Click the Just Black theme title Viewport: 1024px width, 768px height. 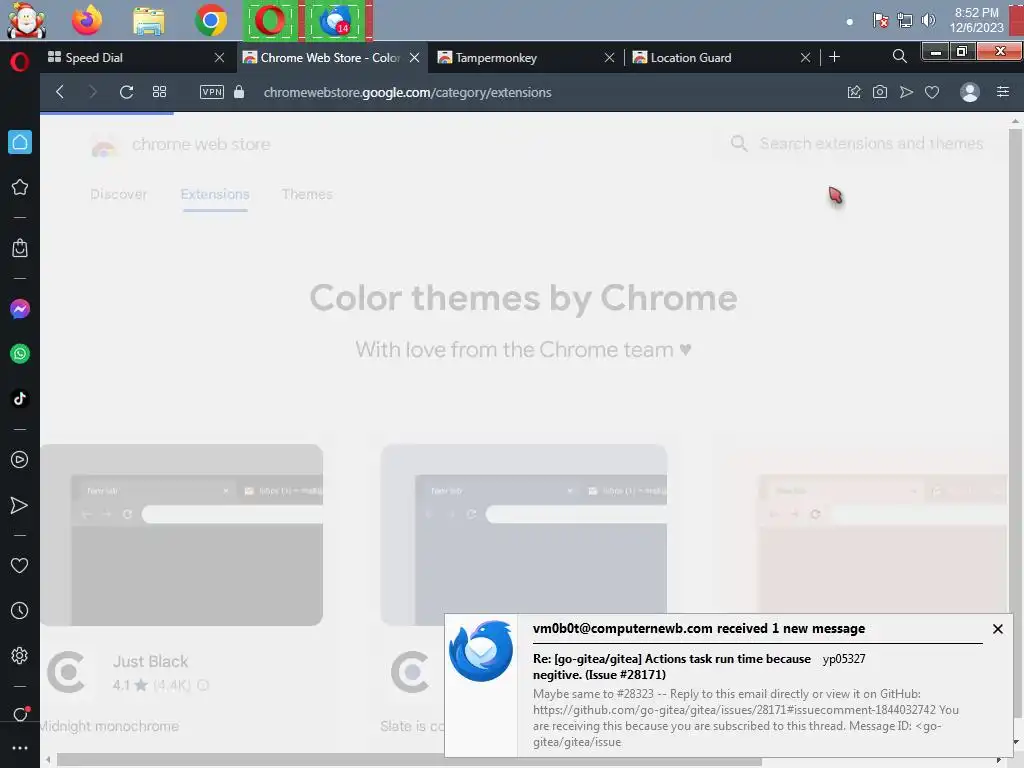coord(150,662)
